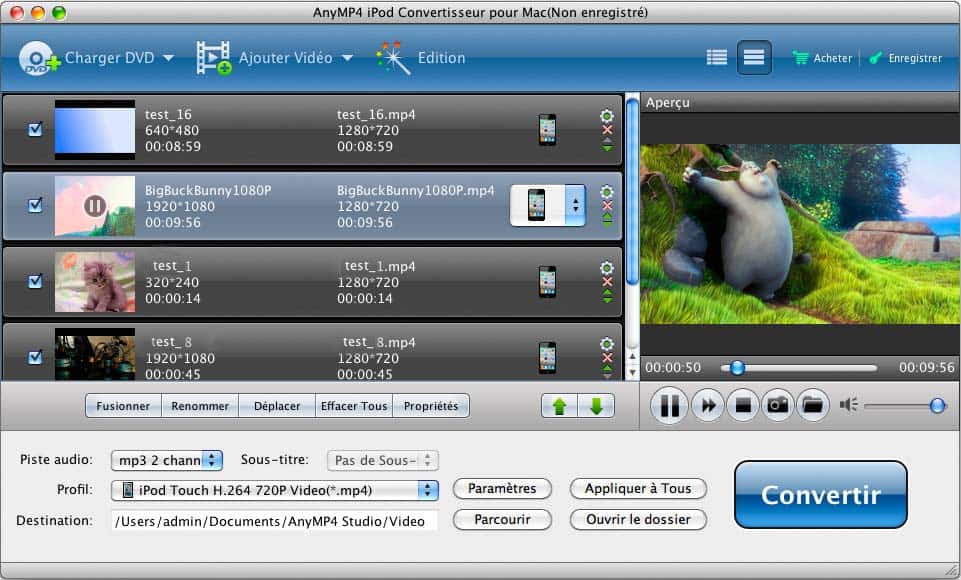Click the Effacer Tous button
The width and height of the screenshot is (961, 580).
tap(354, 406)
